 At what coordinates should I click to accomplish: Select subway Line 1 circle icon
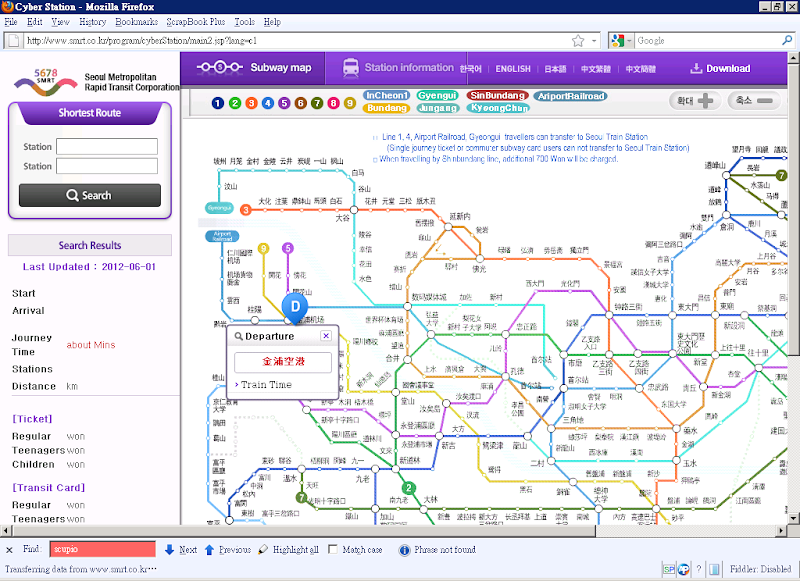[x=218, y=103]
